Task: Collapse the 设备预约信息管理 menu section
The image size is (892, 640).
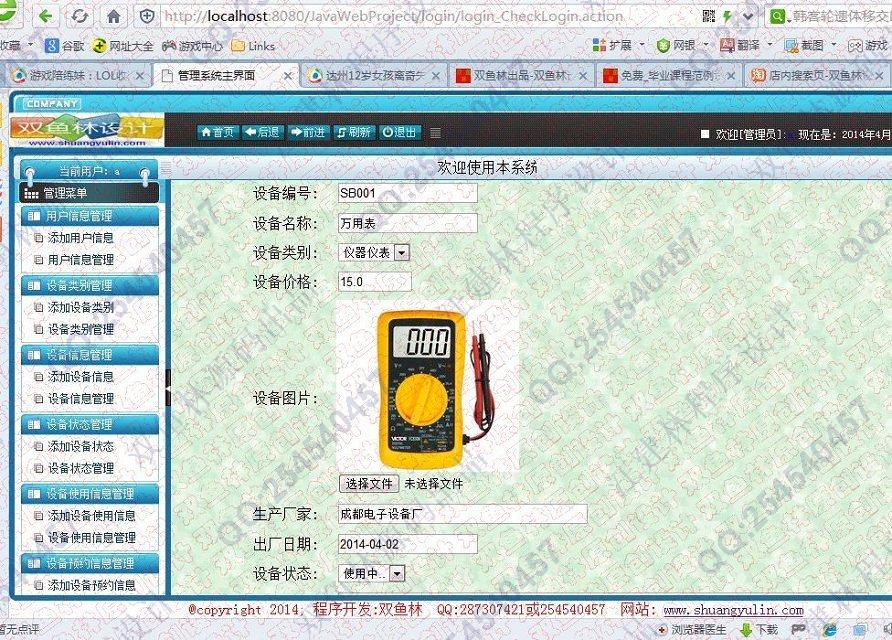Action: tap(90, 563)
